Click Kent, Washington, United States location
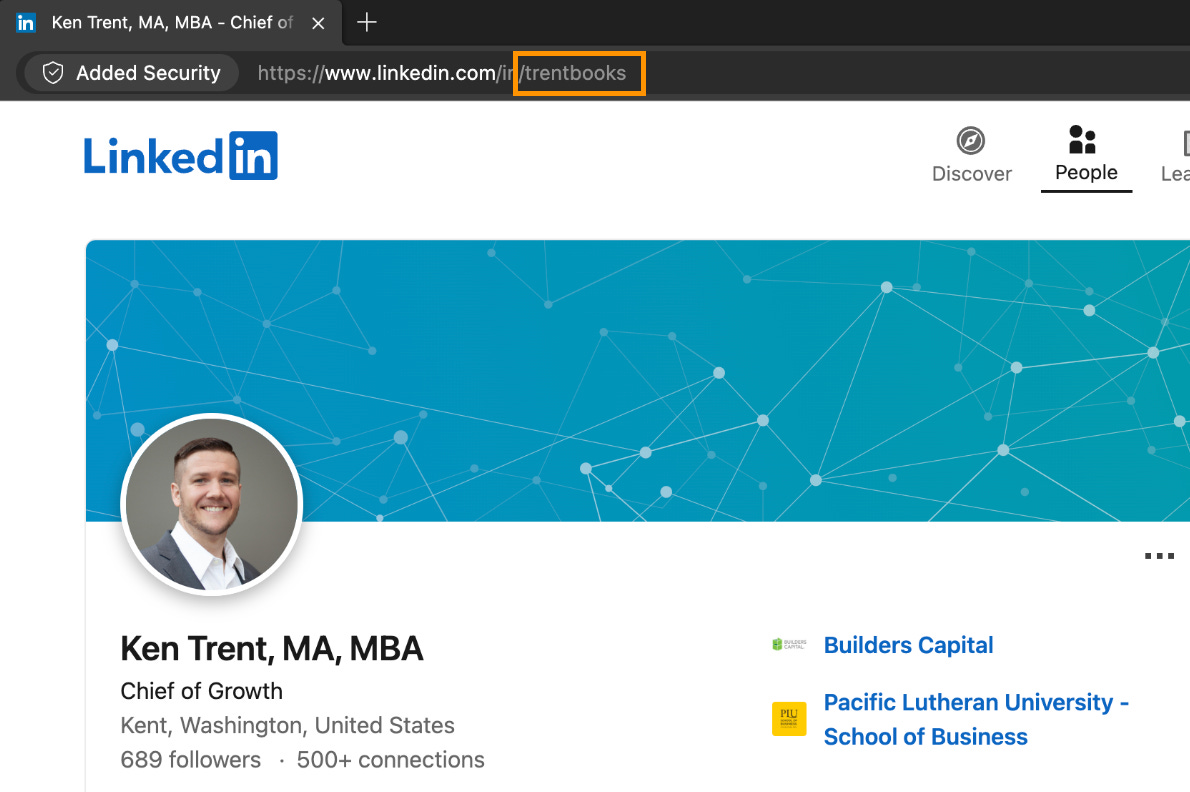Viewport: 1190px width, 792px height. (288, 725)
